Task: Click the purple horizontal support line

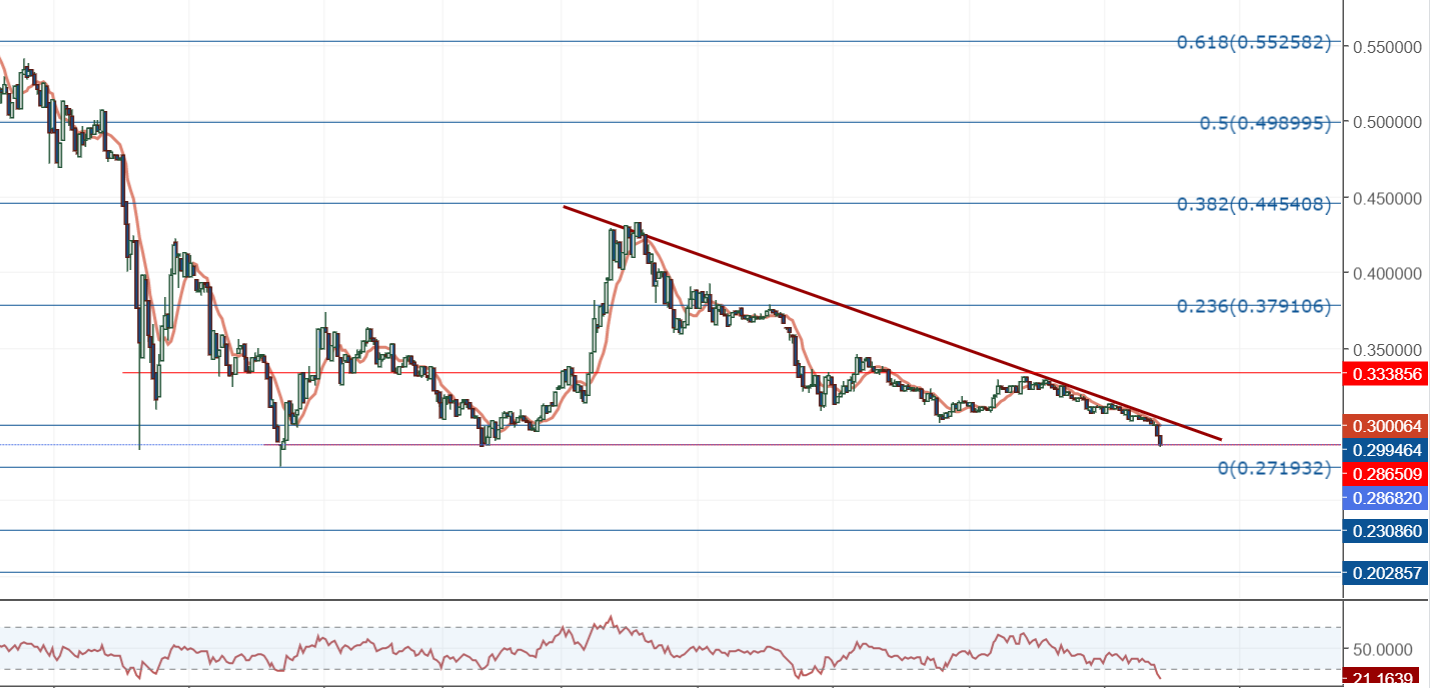Action: click(800, 445)
